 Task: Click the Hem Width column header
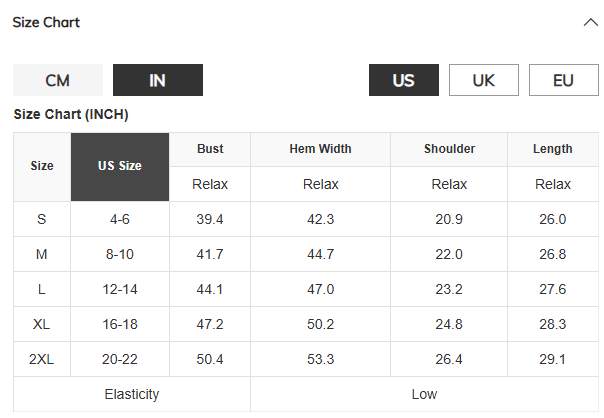pos(320,149)
